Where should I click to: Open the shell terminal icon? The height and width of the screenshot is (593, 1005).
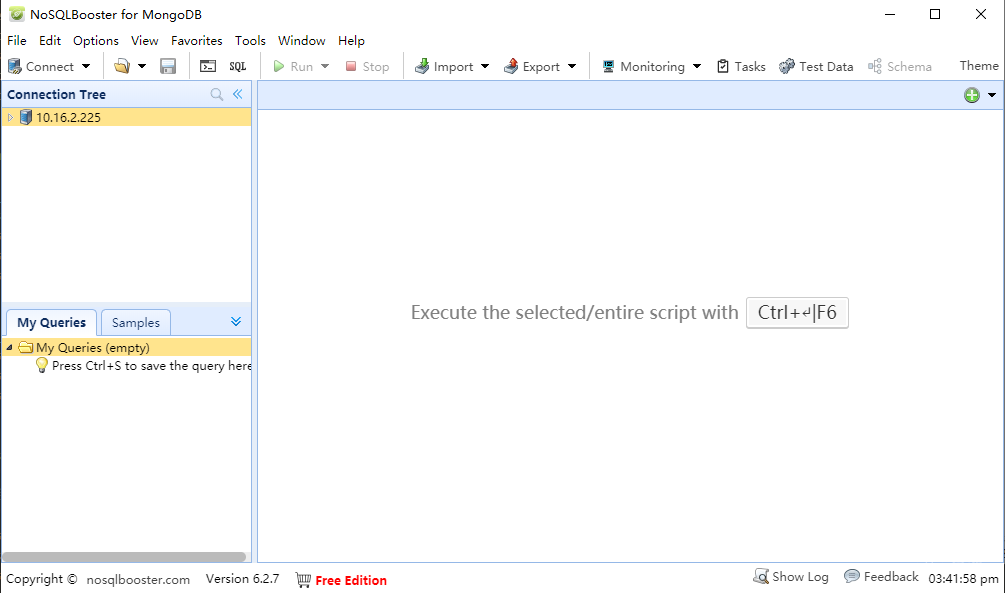coord(208,66)
